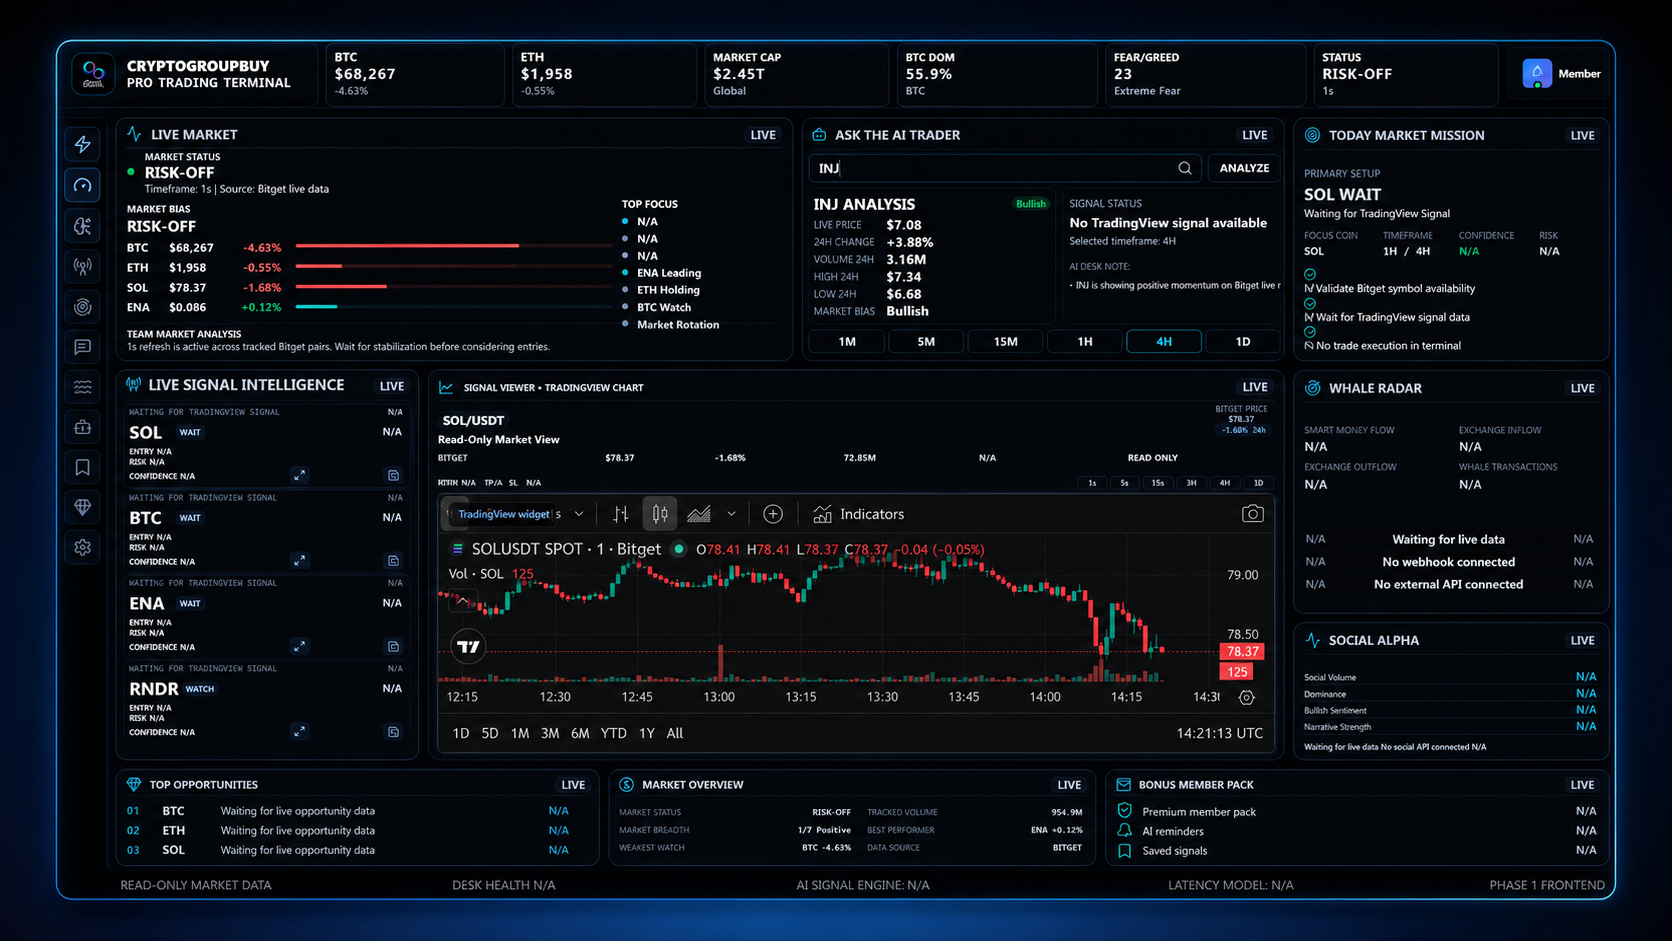This screenshot has width=1672, height=941.
Task: Click the SOL red change bar
Action: (x=341, y=287)
